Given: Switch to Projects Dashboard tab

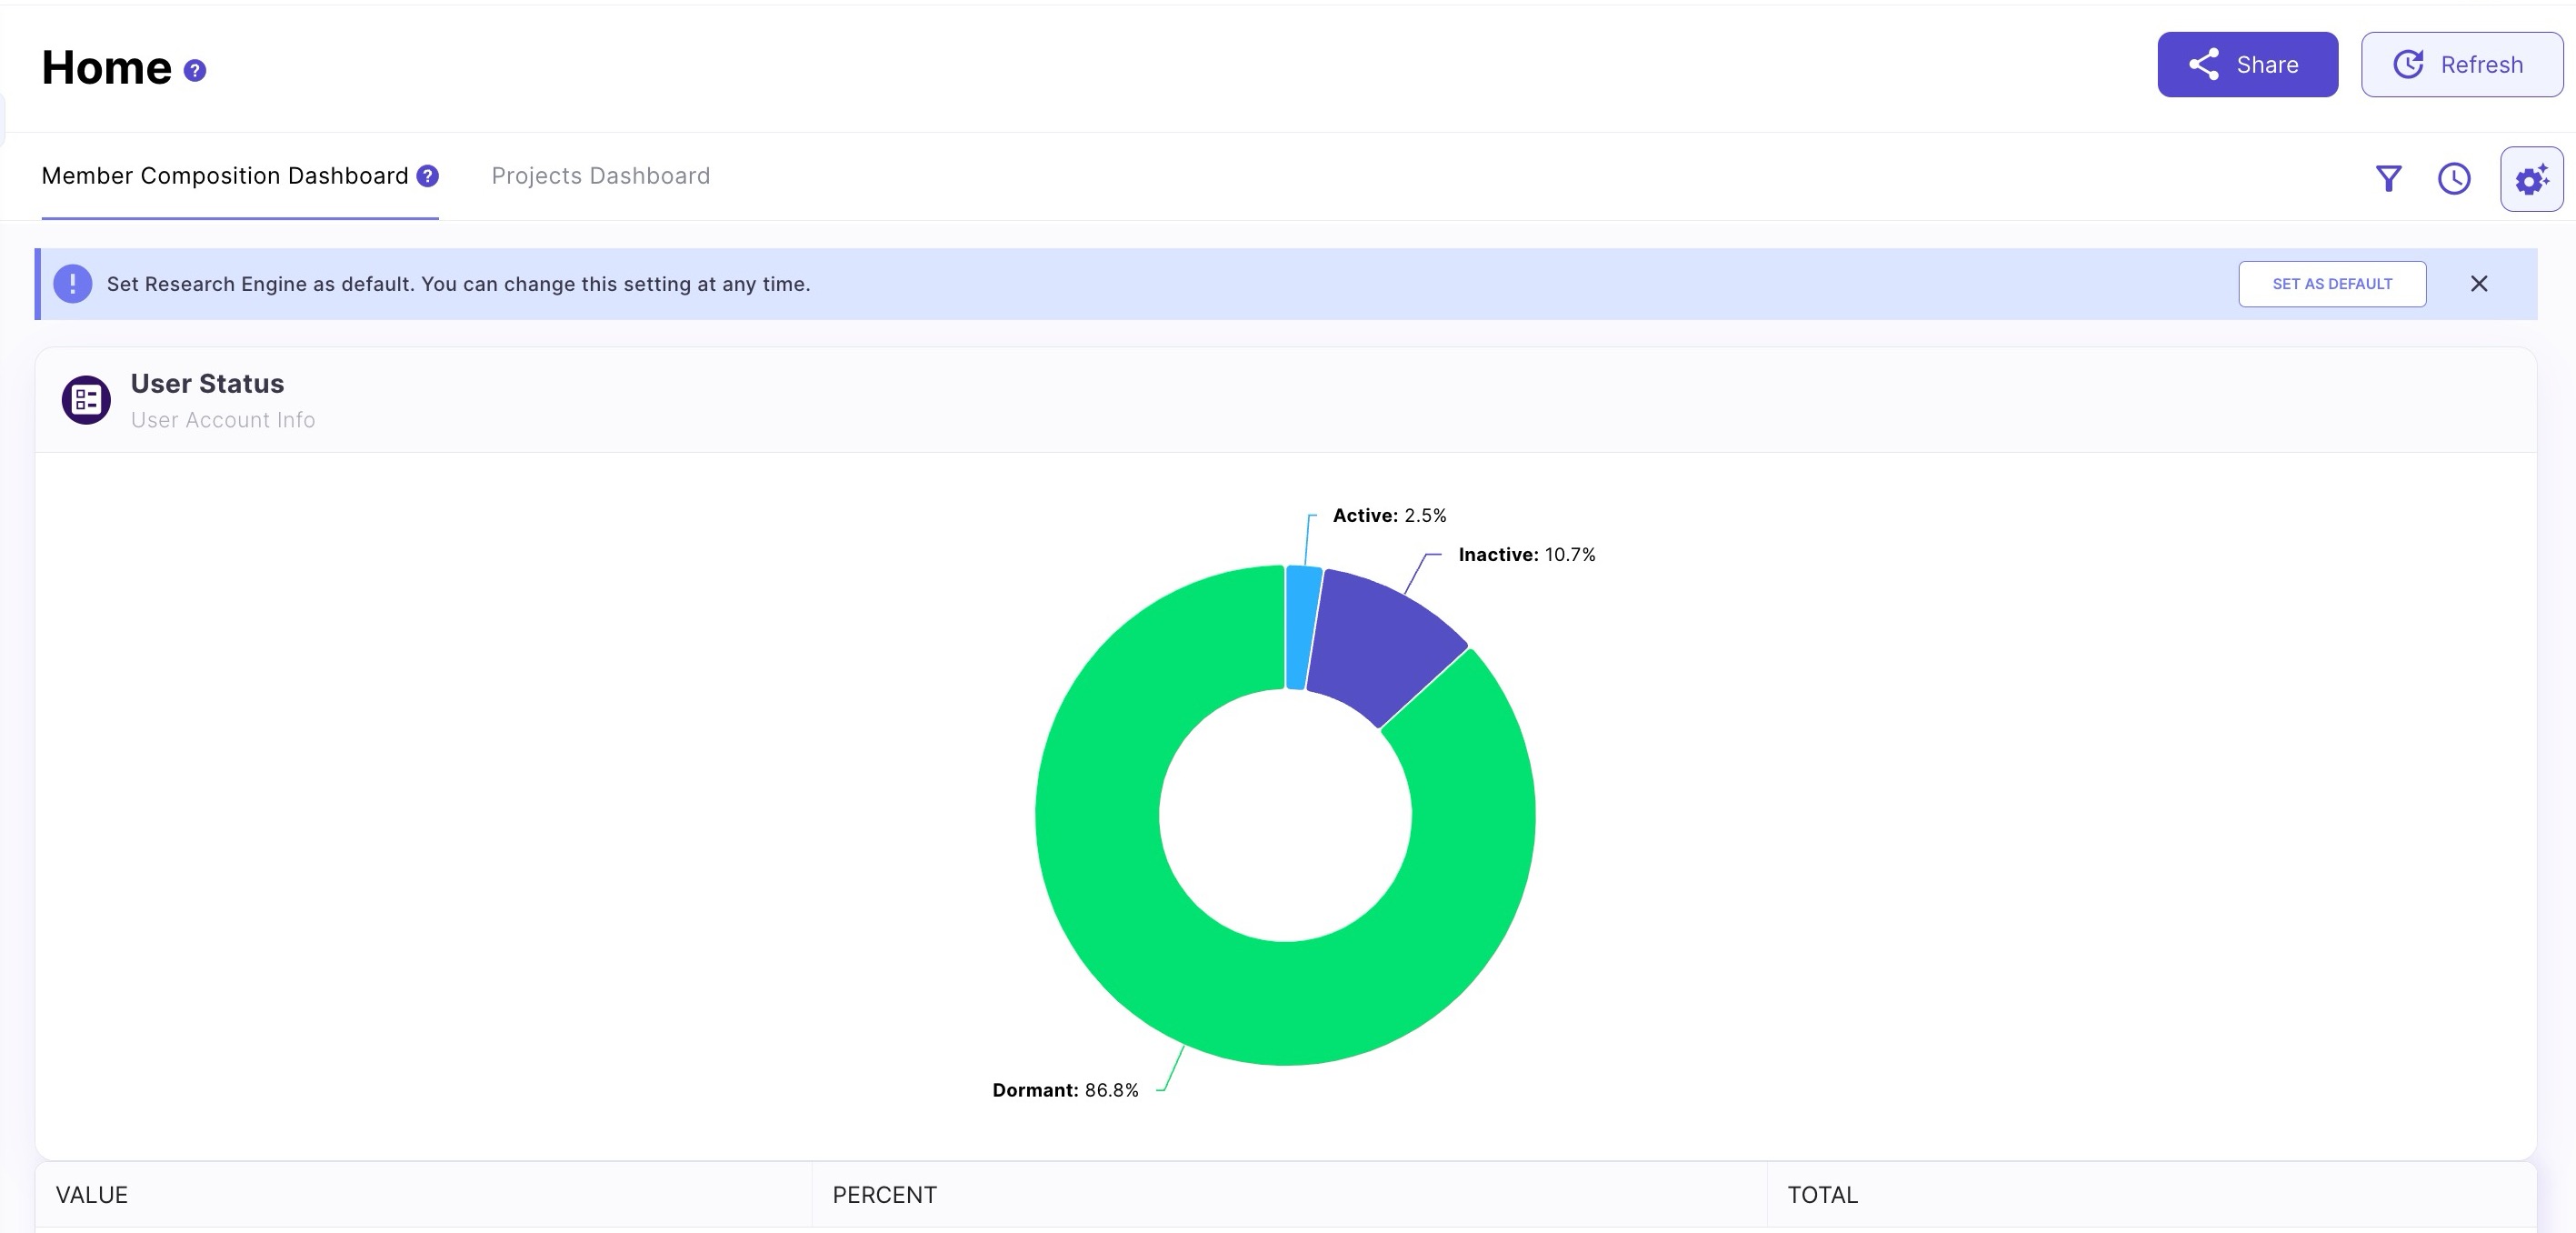Looking at the screenshot, I should point(600,176).
